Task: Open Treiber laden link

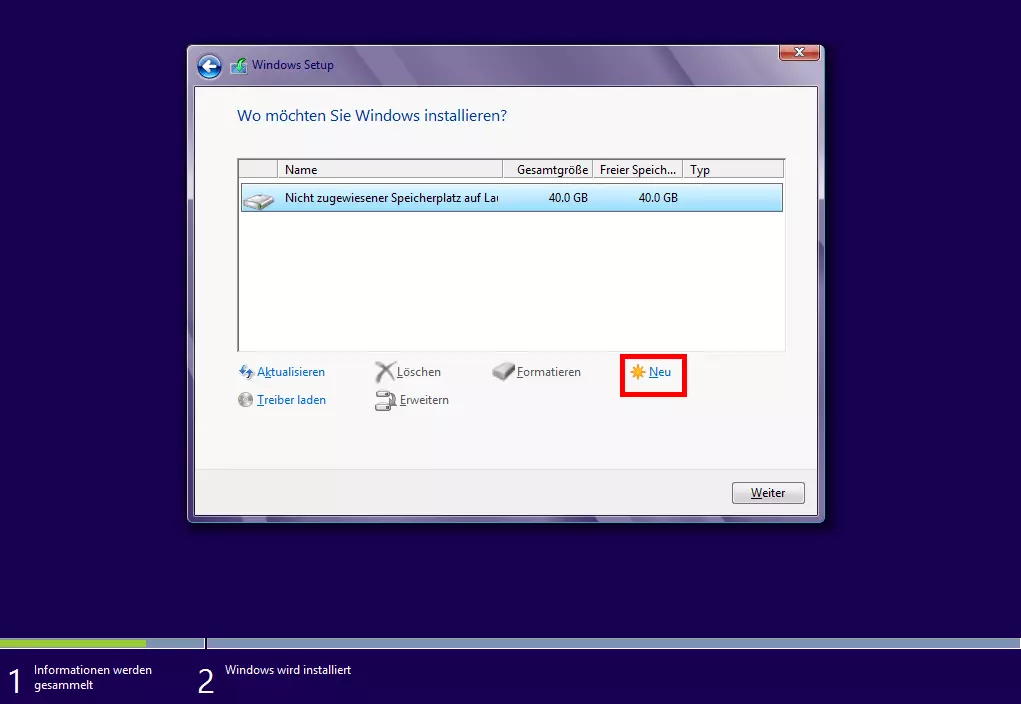Action: 291,400
